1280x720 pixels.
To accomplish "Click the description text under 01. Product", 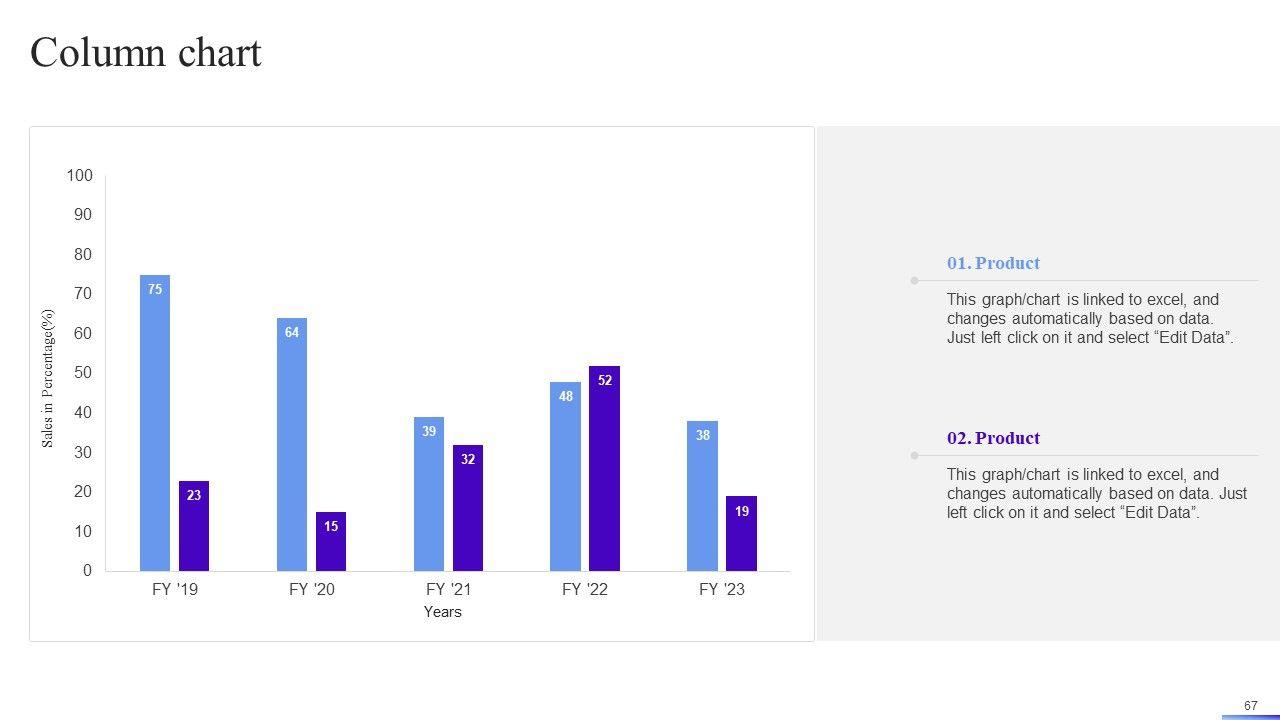I will pyautogui.click(x=1090, y=318).
